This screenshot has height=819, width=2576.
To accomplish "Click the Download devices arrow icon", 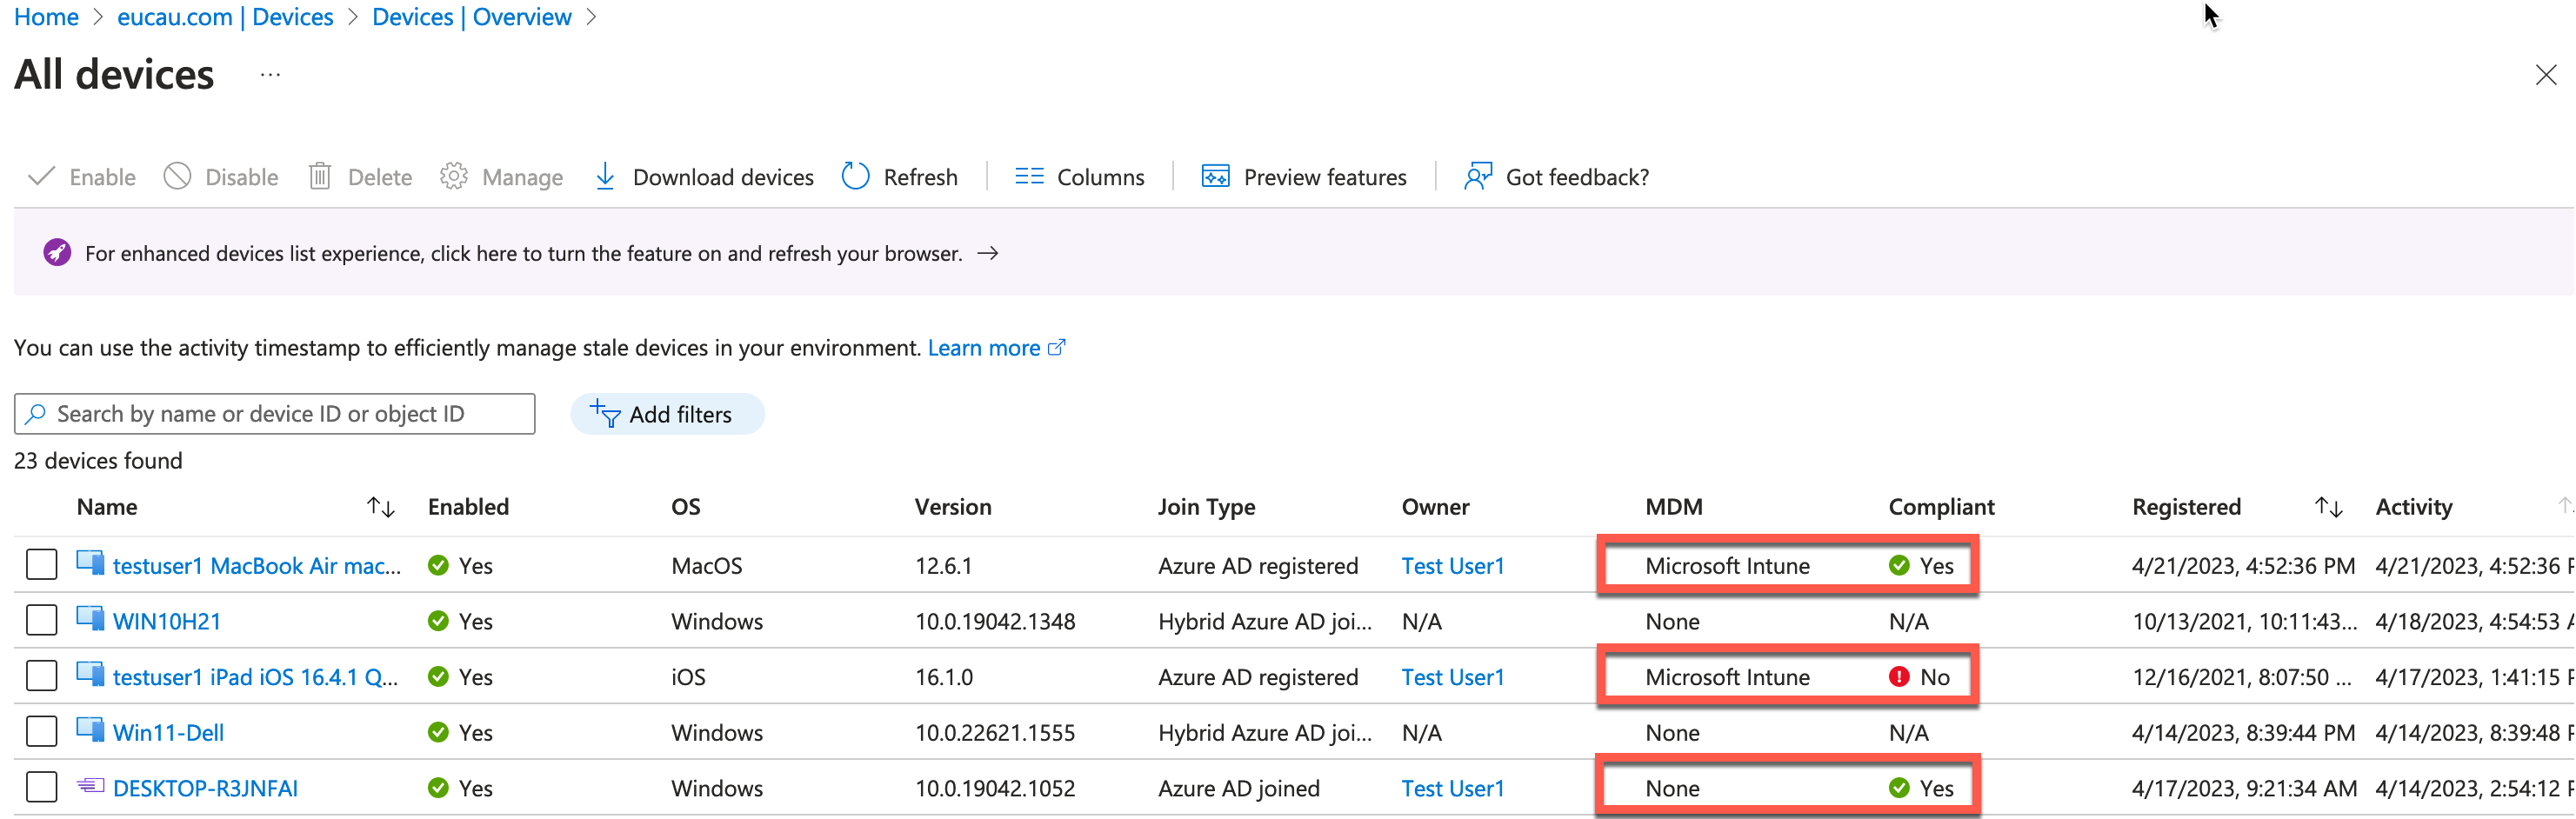I will pos(605,177).
